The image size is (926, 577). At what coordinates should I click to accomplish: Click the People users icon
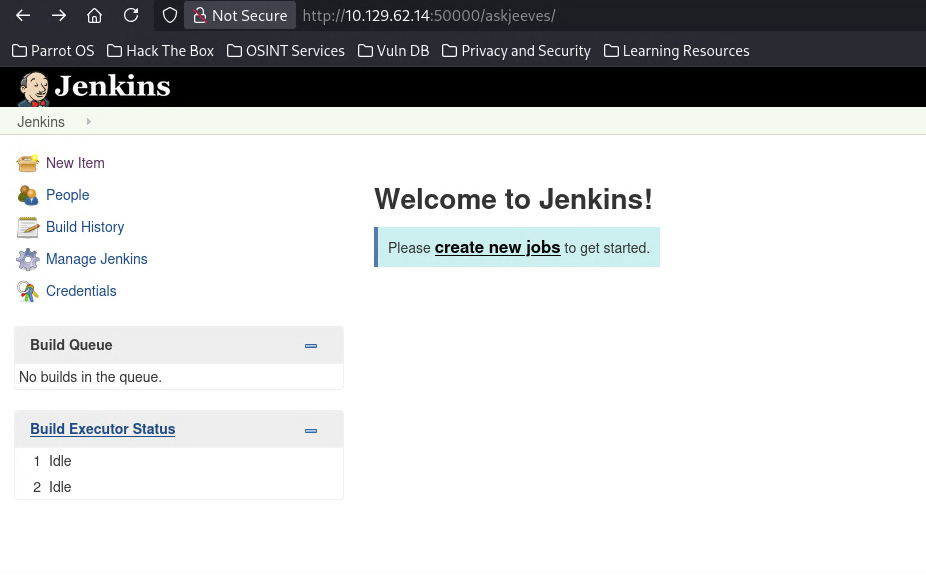(27, 195)
